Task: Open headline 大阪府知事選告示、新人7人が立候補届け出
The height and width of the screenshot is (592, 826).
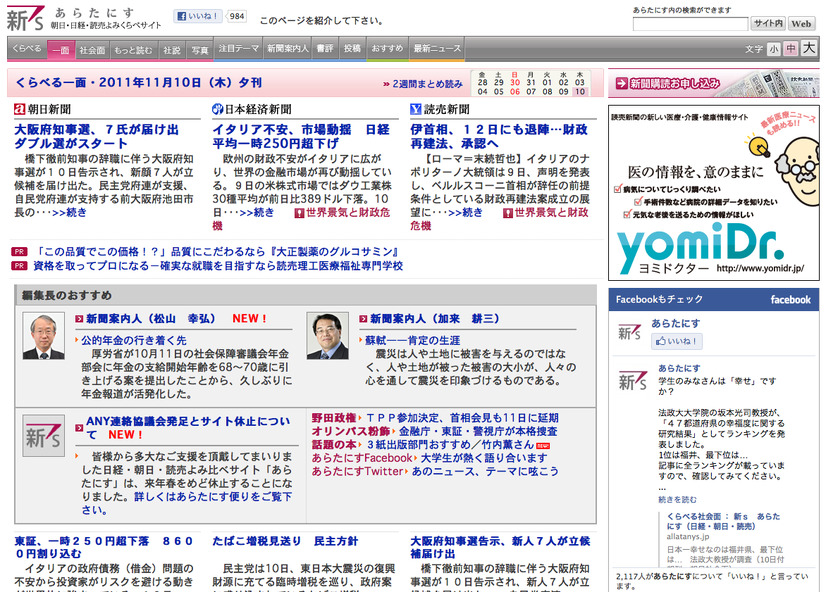Action: (x=500, y=547)
